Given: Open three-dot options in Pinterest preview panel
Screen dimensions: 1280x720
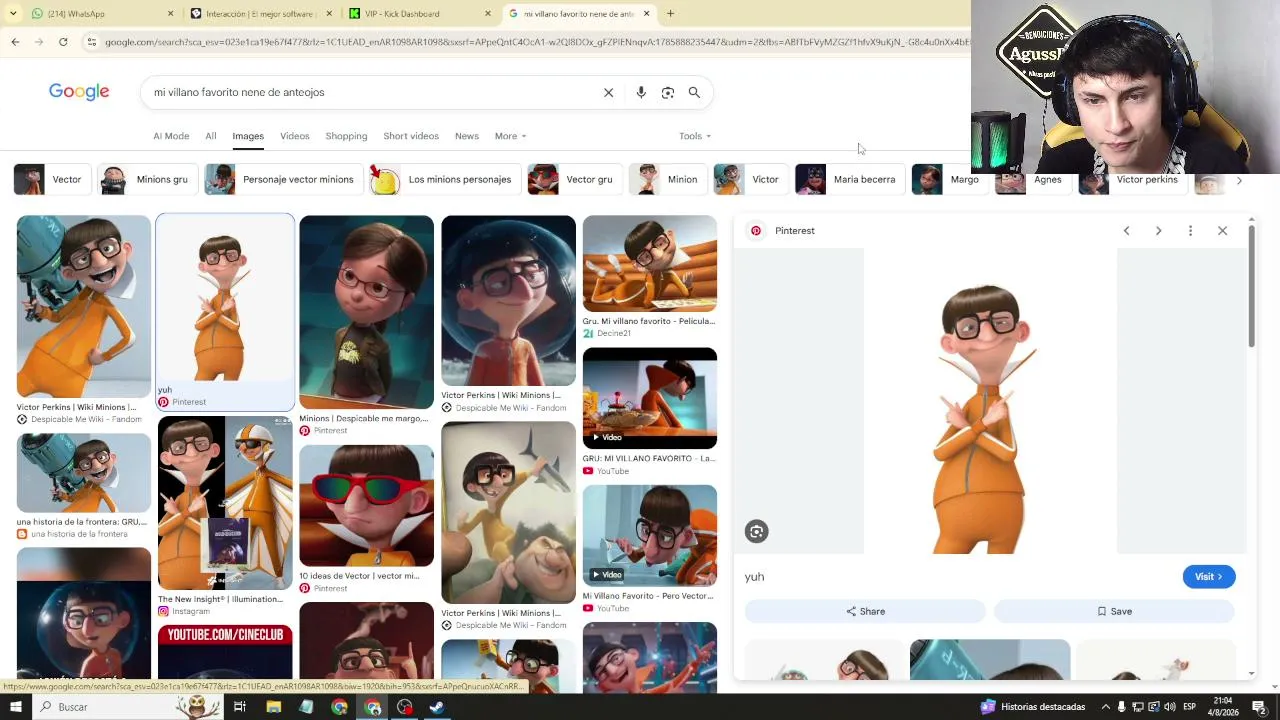Looking at the screenshot, I should [1190, 231].
